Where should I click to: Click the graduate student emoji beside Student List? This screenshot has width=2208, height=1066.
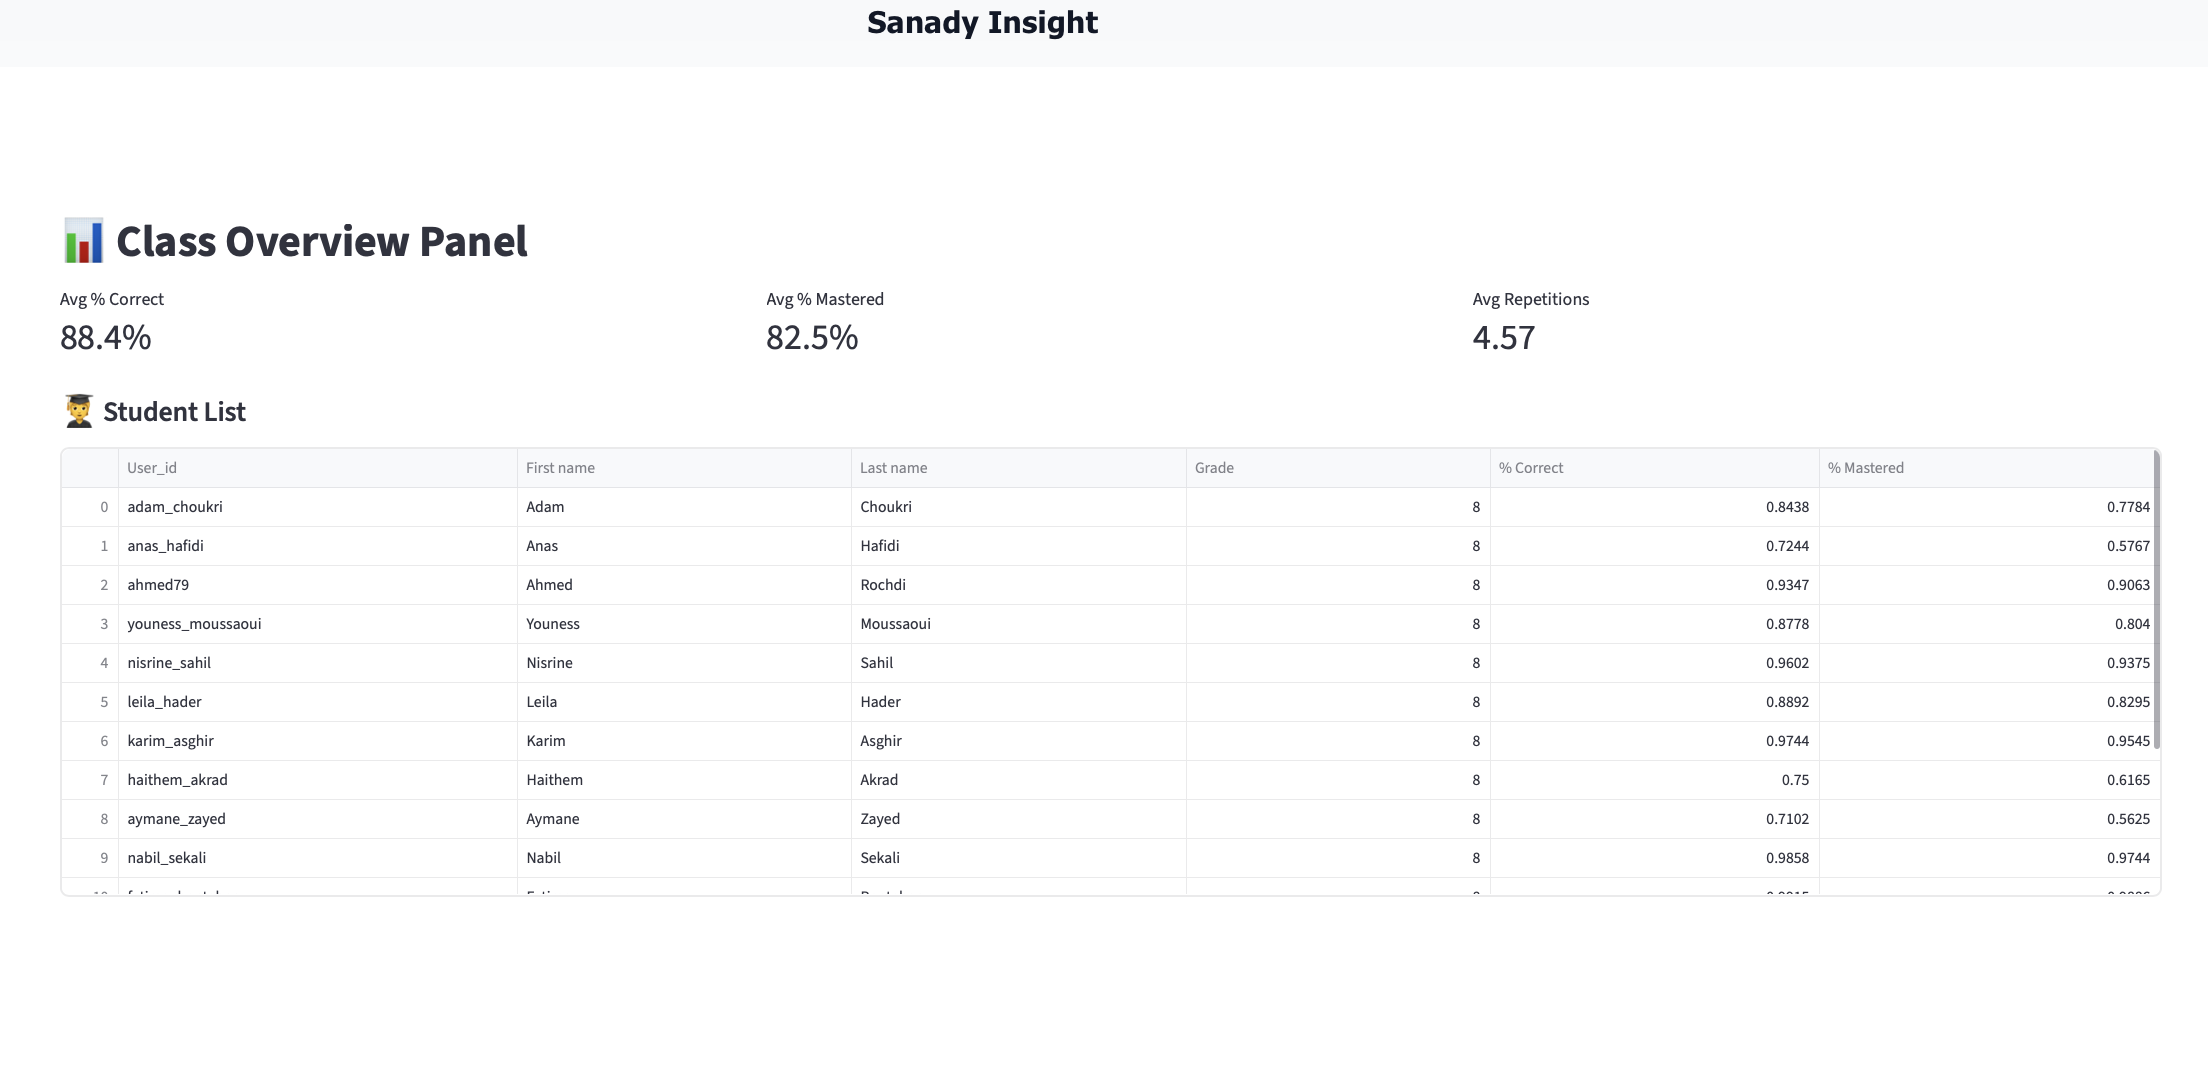coord(79,411)
